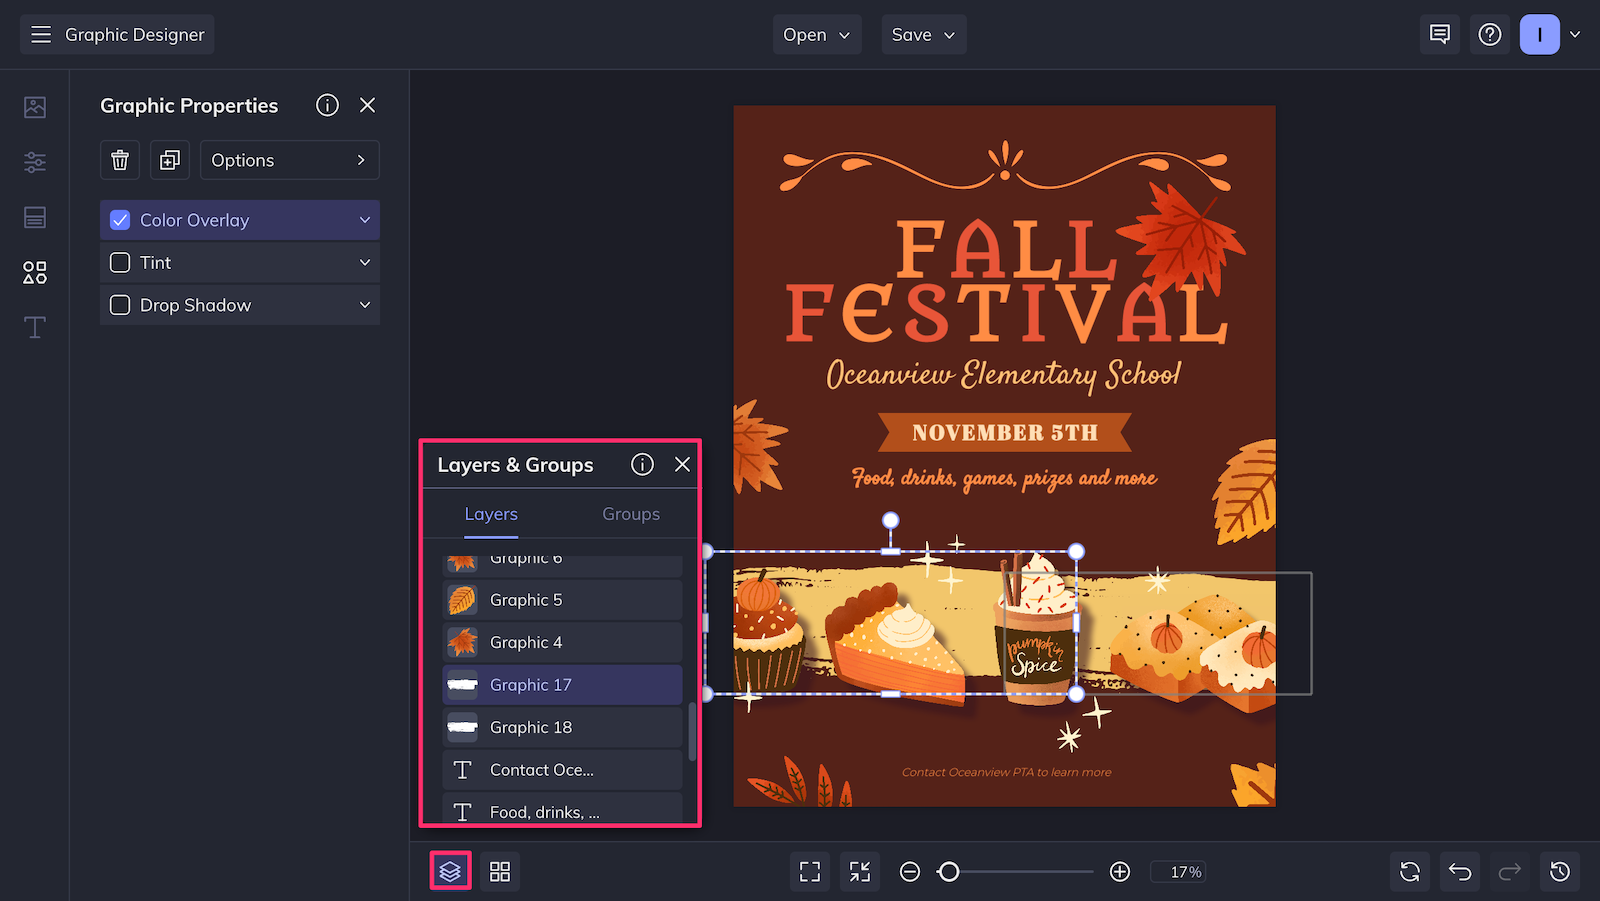Expand the Drop Shadow settings chevron

(x=365, y=305)
